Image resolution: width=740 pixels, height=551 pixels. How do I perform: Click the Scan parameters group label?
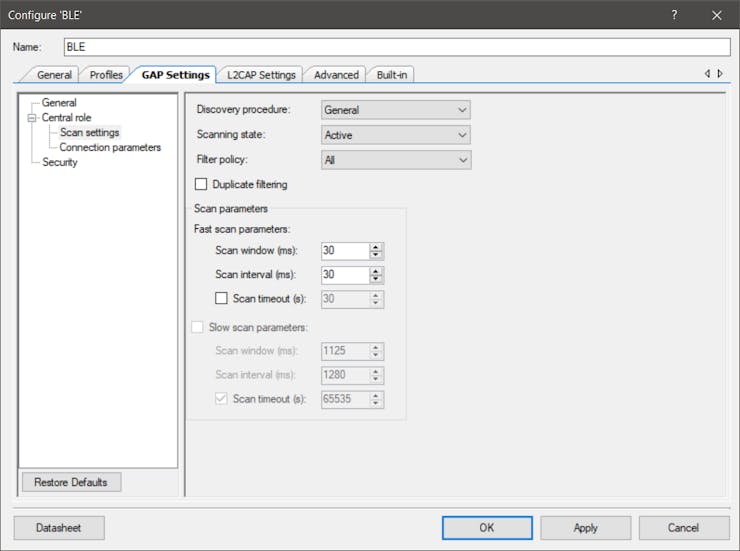pyautogui.click(x=231, y=209)
